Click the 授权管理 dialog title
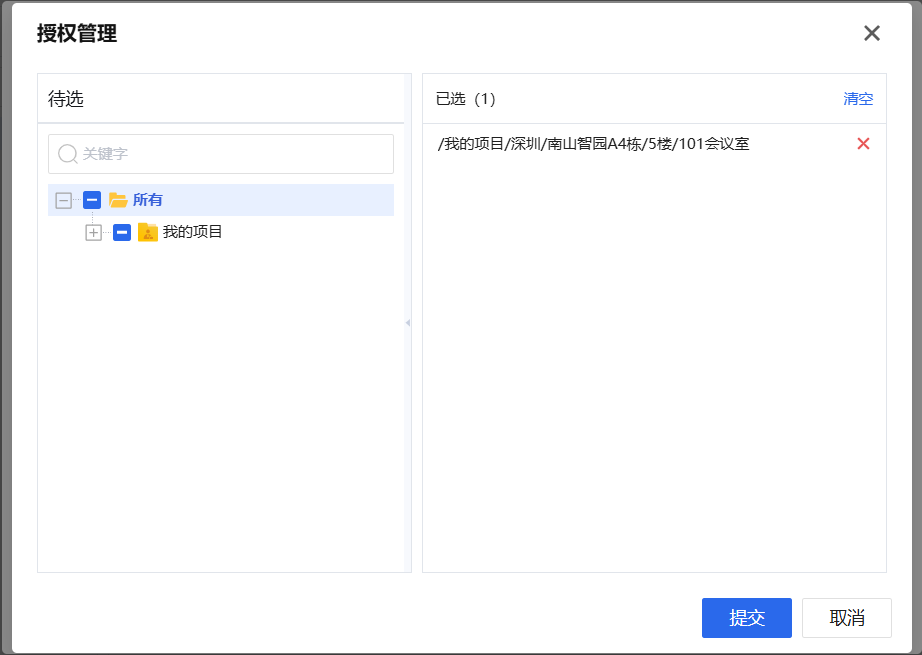 click(x=77, y=34)
